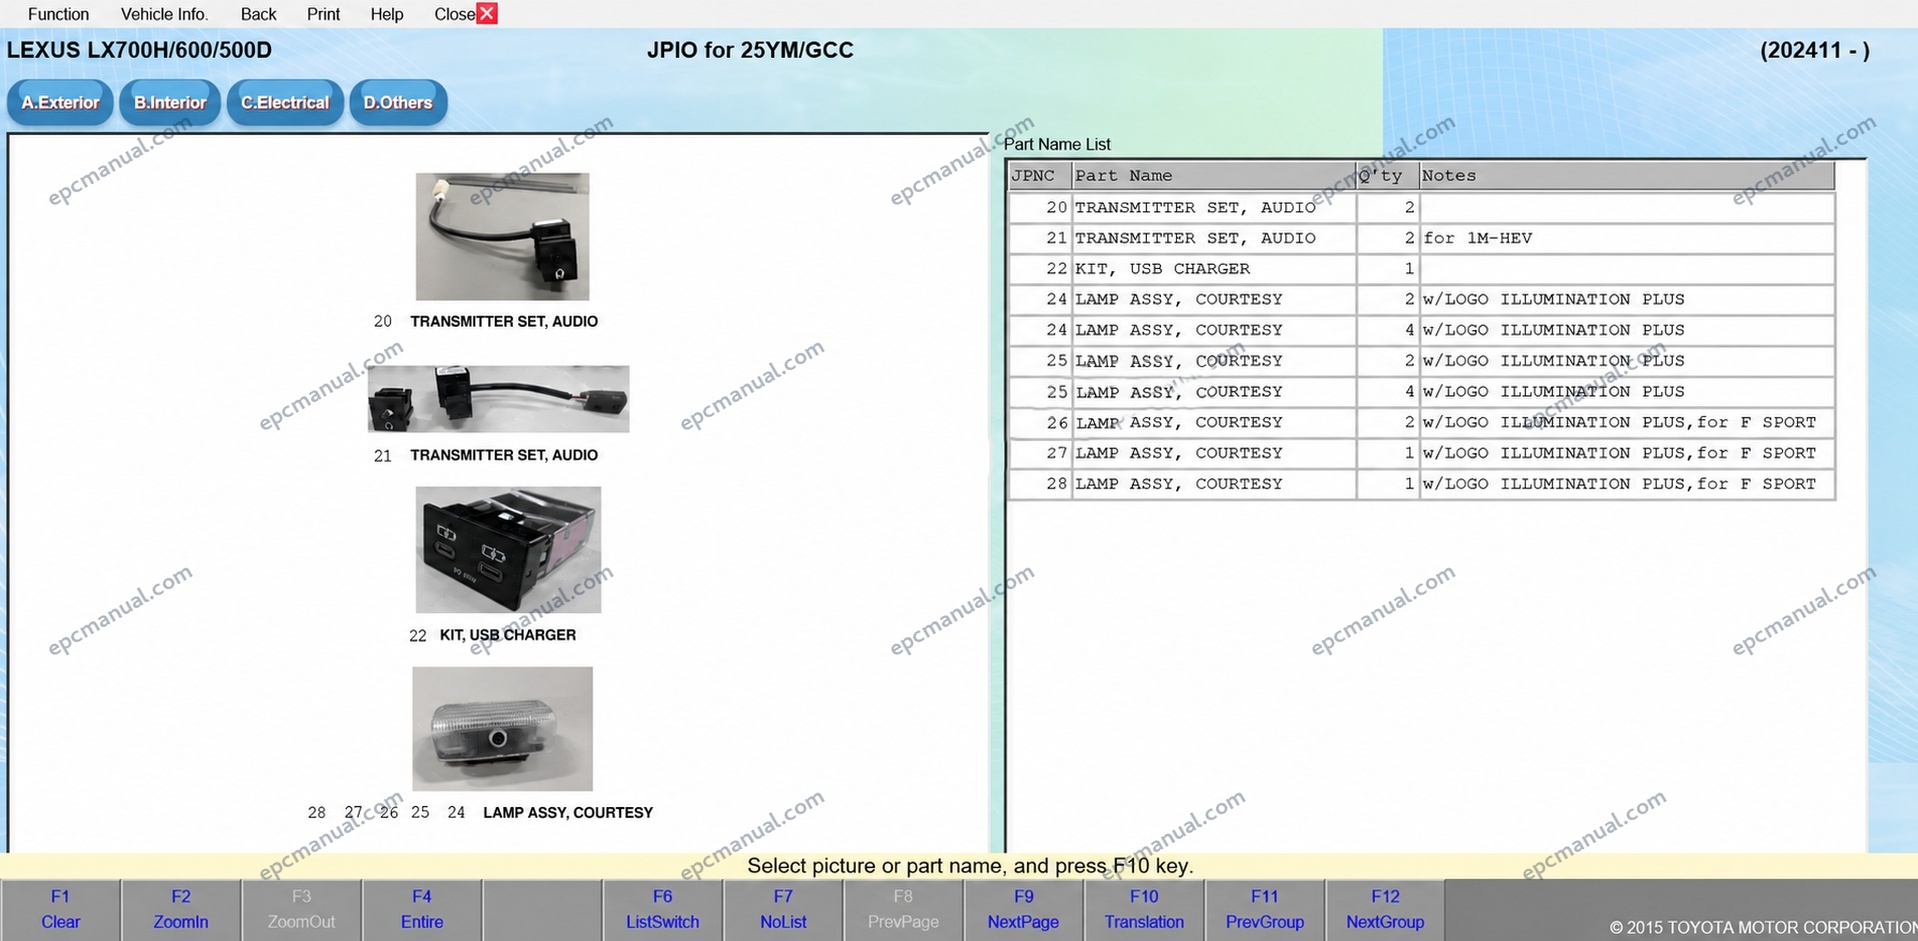Click the Part Name column header
The width and height of the screenshot is (1918, 941).
coord(1213,176)
